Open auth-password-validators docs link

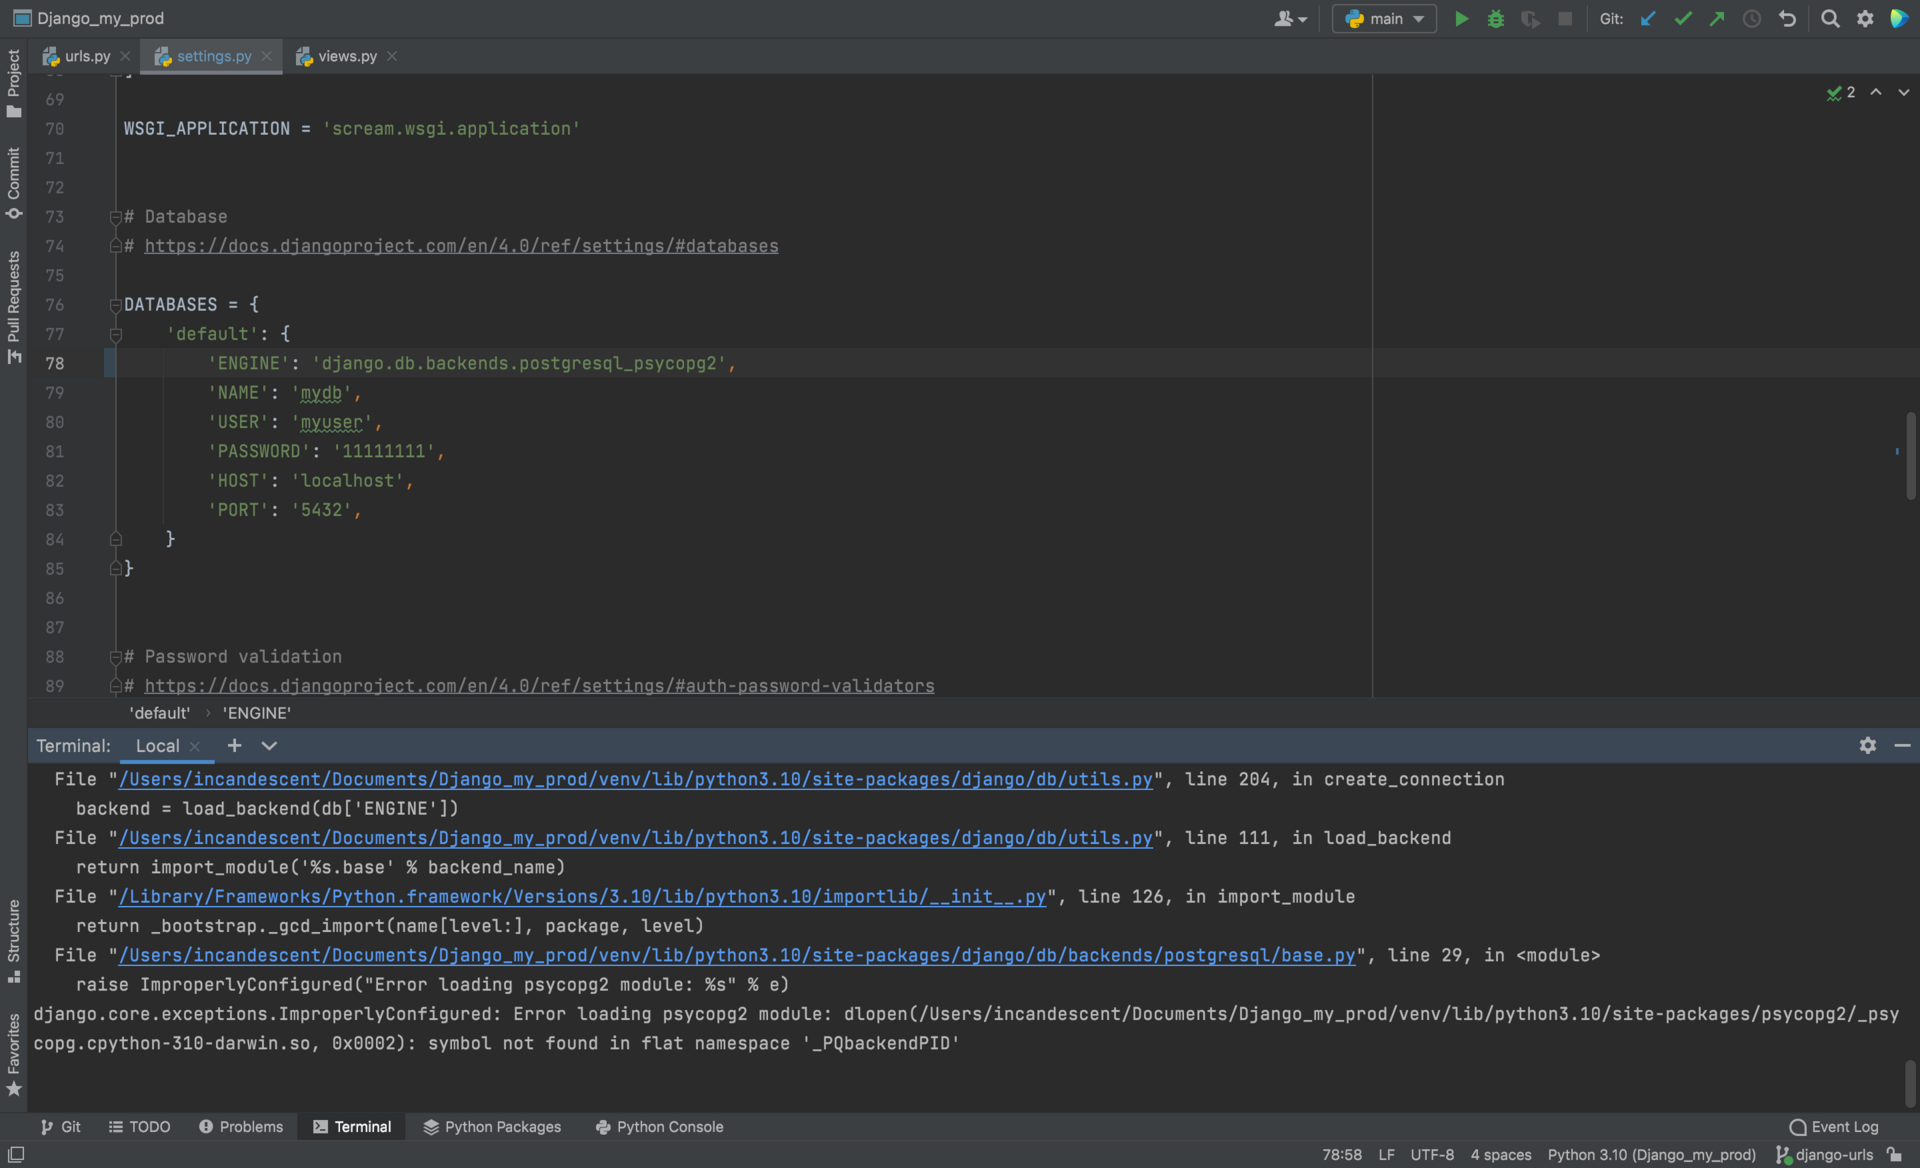click(539, 686)
